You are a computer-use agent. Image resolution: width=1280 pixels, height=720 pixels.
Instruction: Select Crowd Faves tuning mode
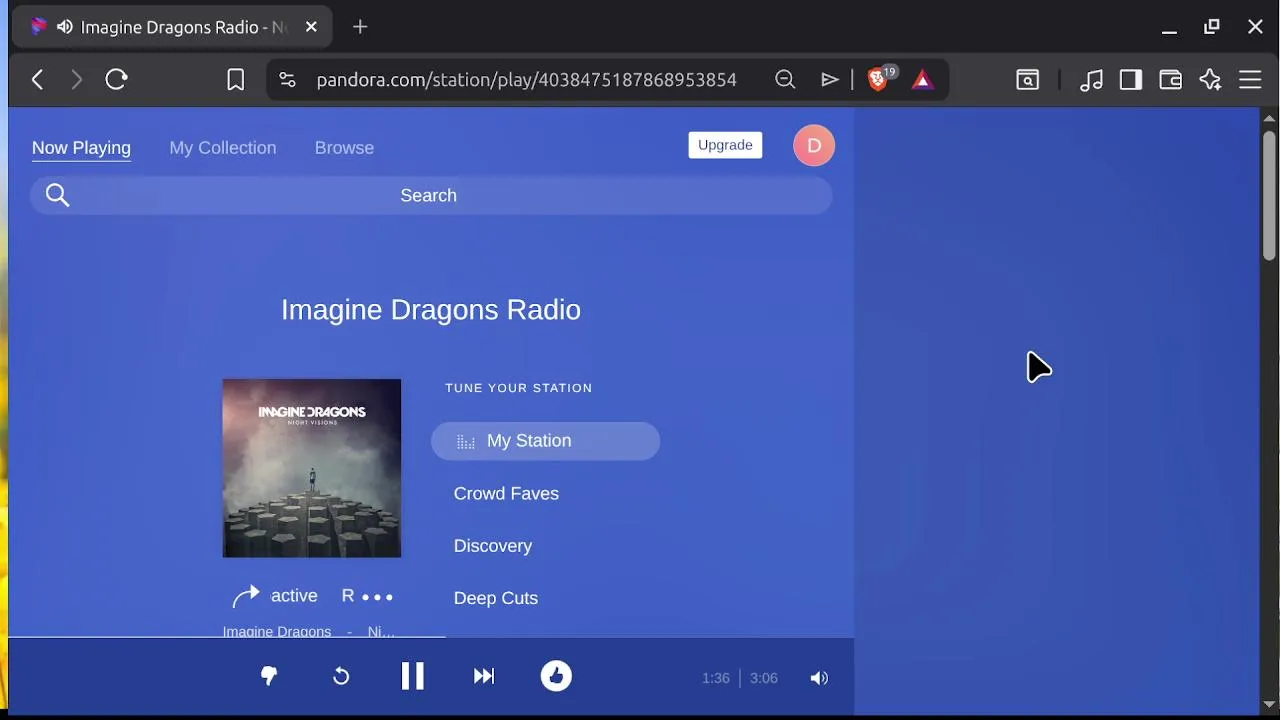click(x=506, y=494)
